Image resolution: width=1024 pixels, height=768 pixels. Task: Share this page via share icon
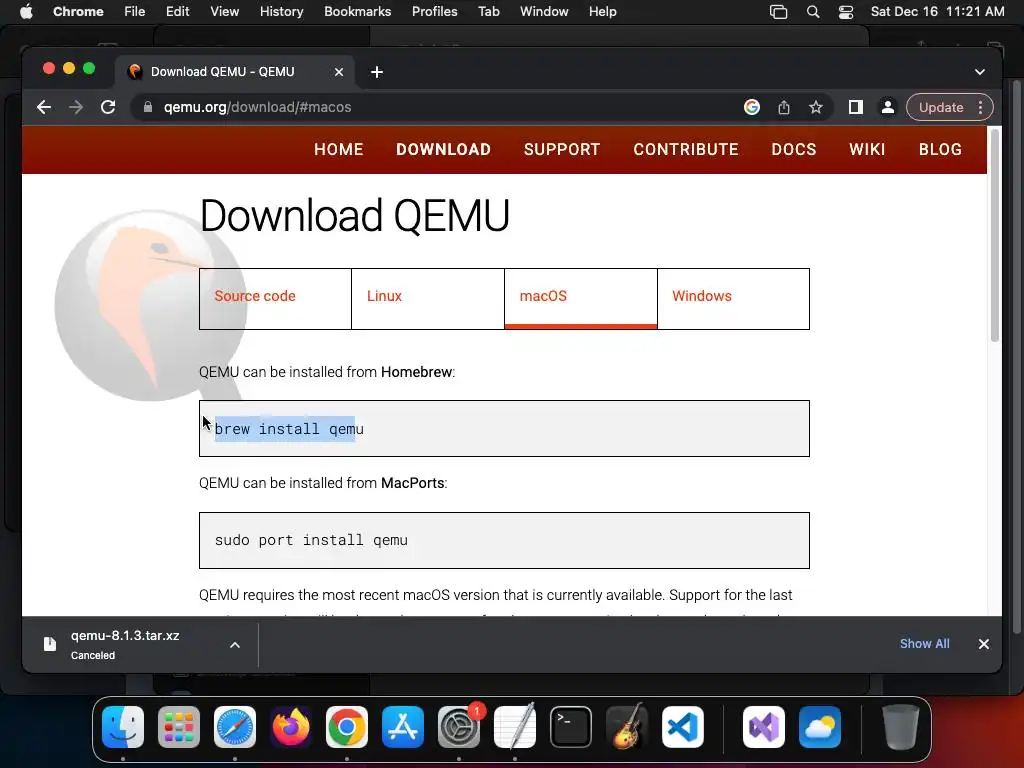tap(784, 107)
